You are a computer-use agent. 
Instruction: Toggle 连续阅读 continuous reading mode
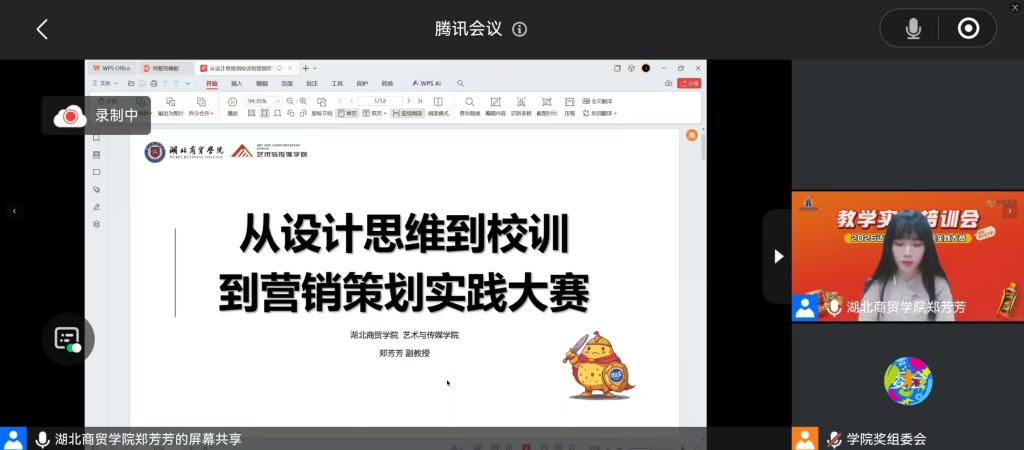(408, 114)
